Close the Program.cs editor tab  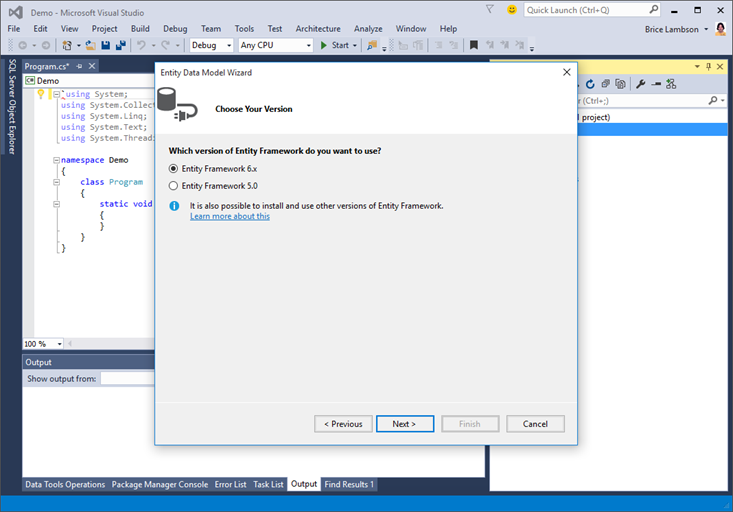92,66
